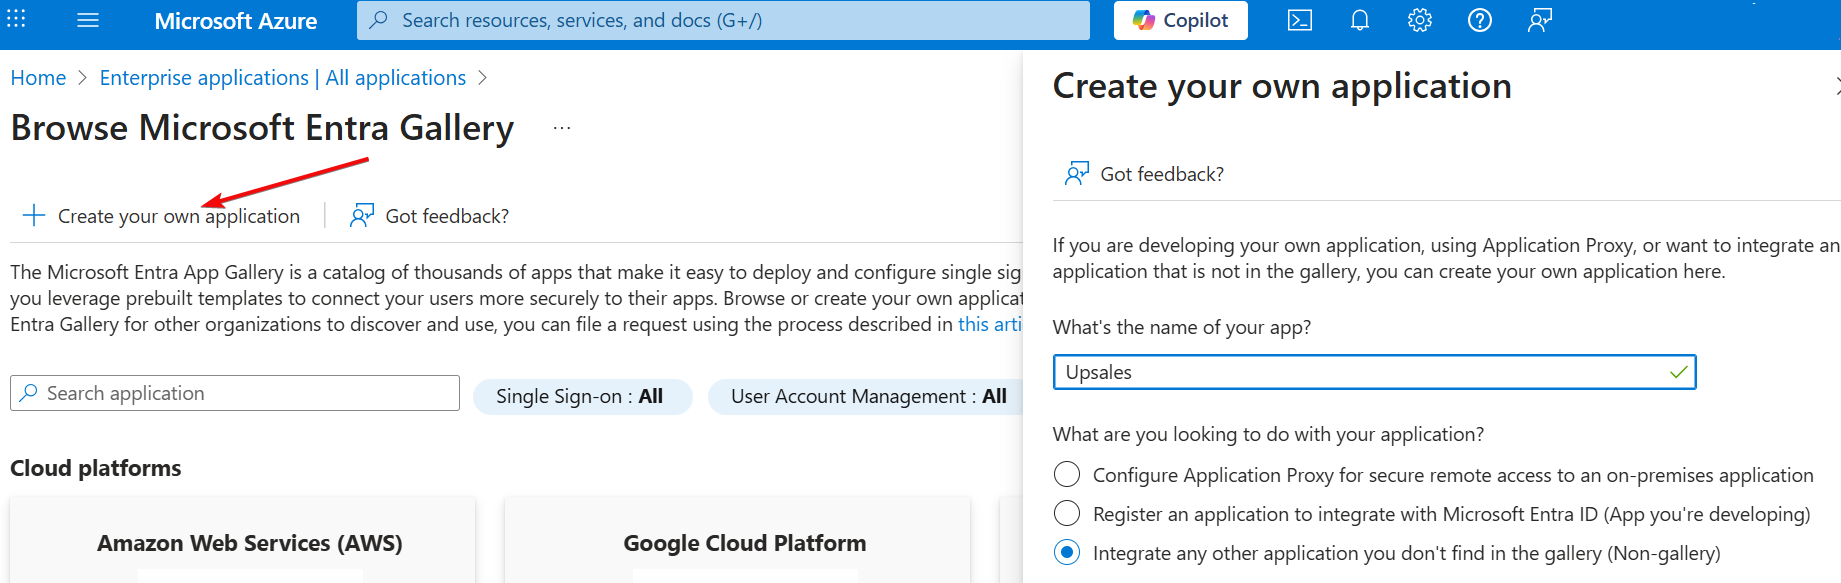Open the notifications bell
Viewport: 1841px width, 583px height.
click(x=1360, y=20)
